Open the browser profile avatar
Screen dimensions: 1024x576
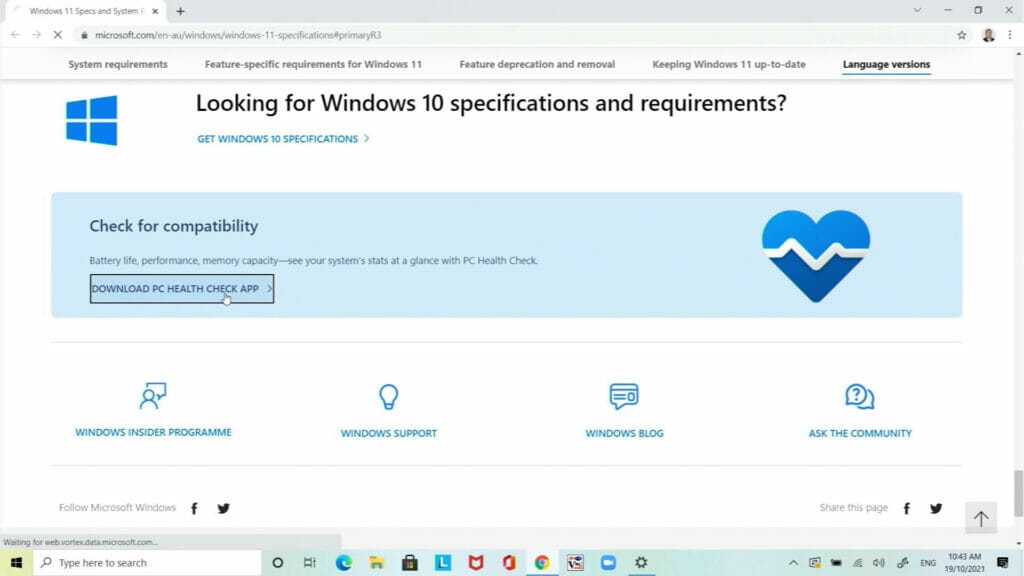(989, 33)
